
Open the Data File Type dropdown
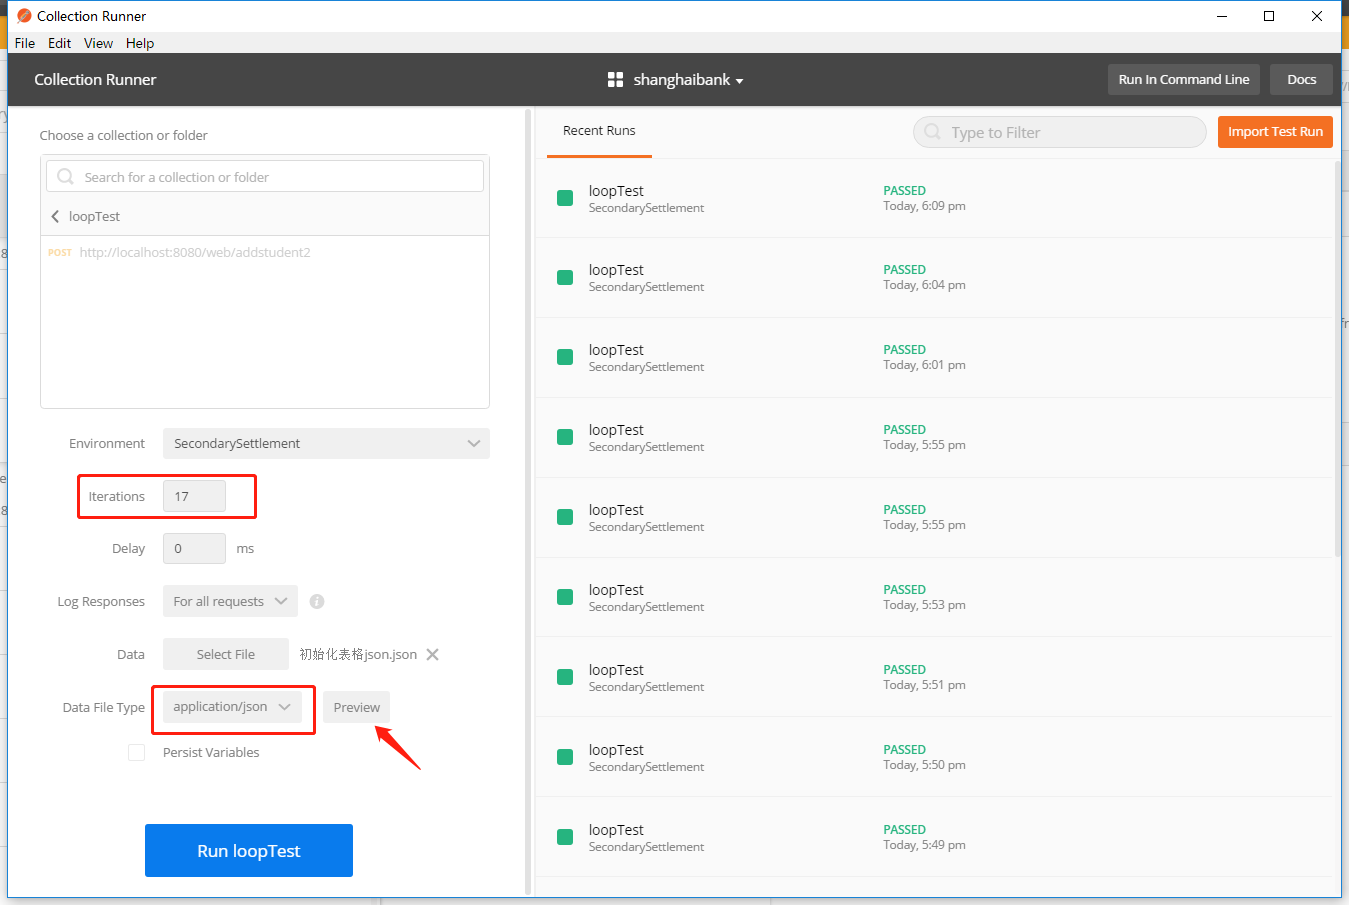coord(233,707)
